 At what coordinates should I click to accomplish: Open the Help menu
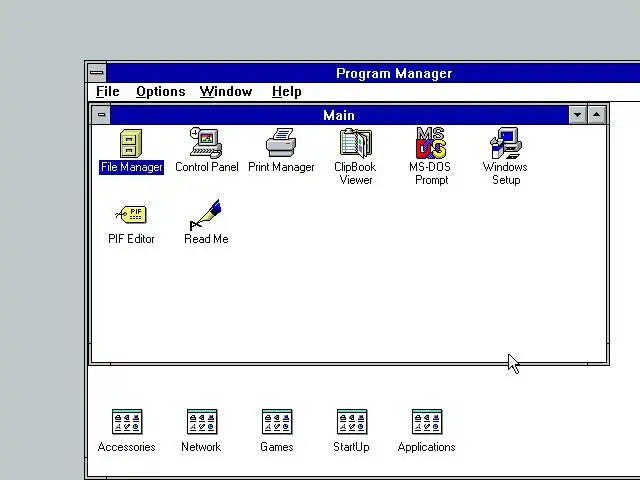[x=287, y=91]
